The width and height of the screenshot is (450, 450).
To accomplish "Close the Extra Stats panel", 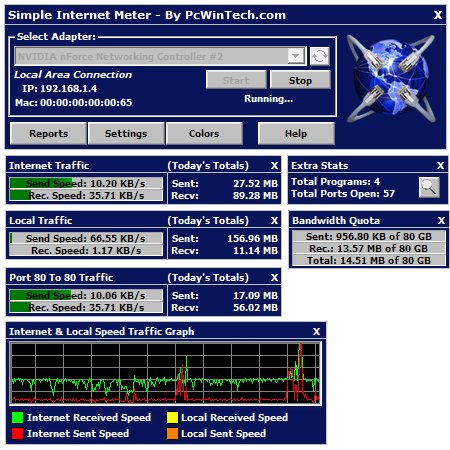I will 441,166.
